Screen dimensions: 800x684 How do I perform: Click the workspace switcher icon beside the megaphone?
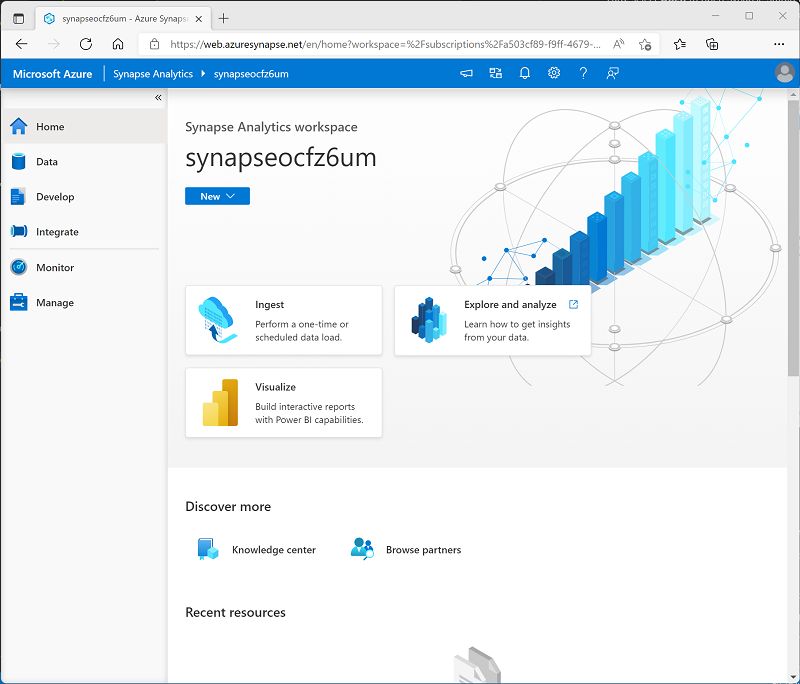(x=495, y=73)
